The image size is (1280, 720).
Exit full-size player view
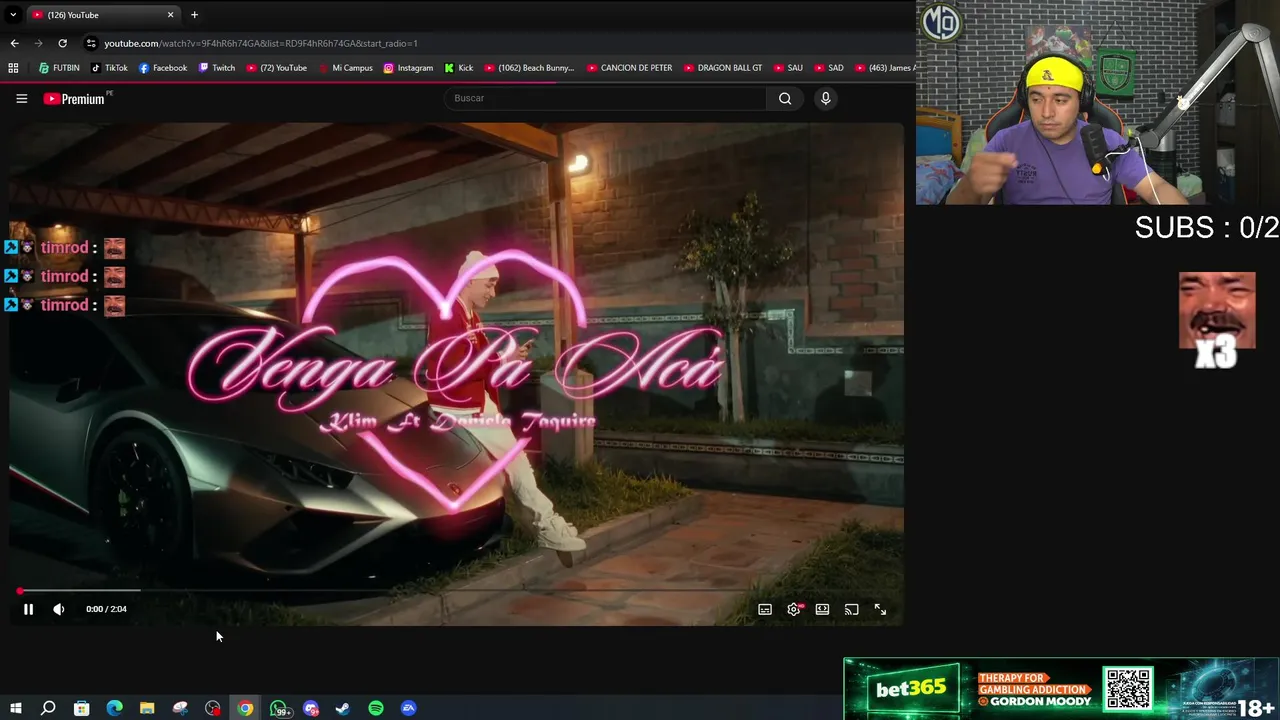(880, 609)
